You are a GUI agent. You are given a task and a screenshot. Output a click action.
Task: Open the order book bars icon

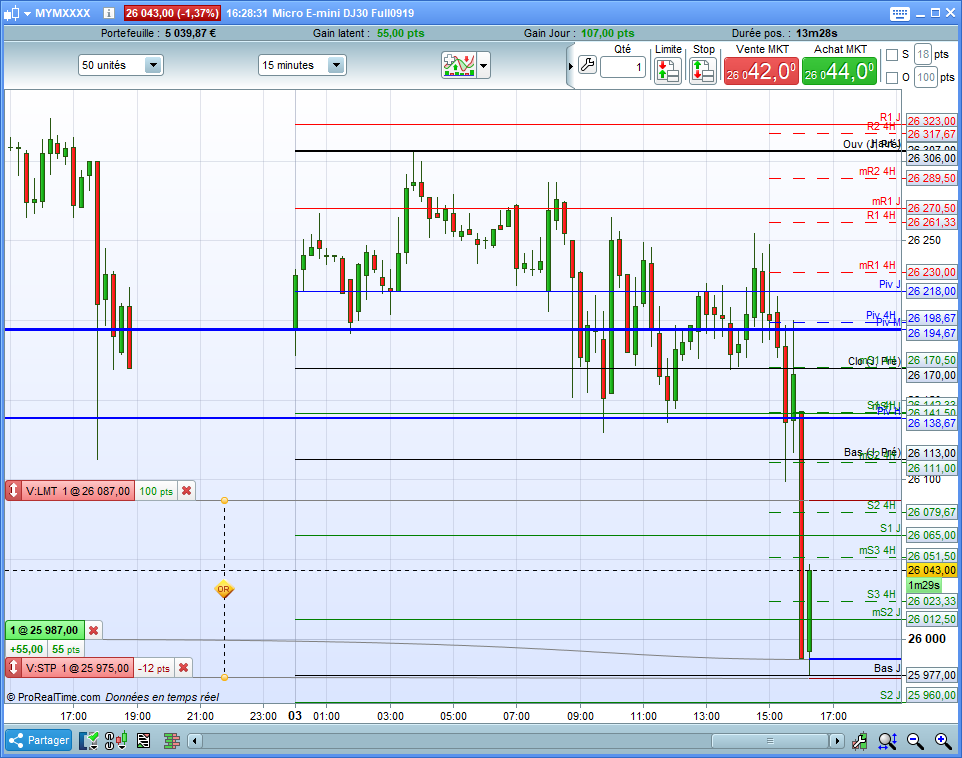coord(172,741)
